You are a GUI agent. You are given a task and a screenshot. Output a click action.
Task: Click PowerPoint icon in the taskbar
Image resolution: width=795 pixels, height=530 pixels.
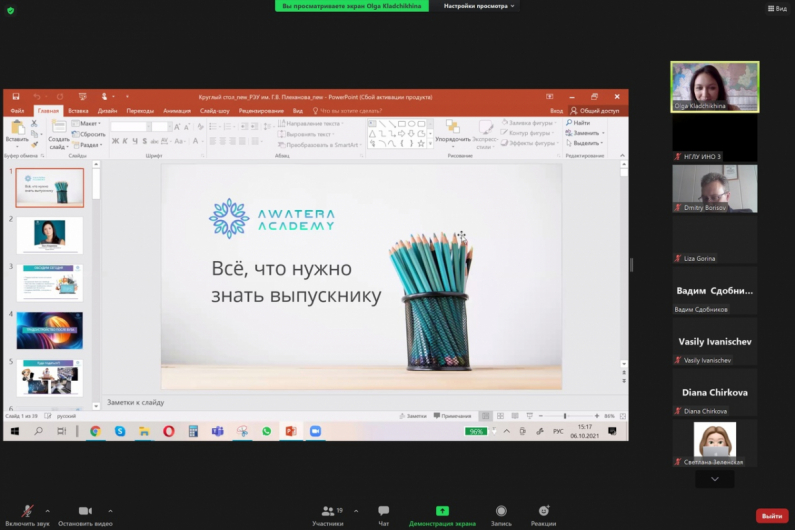tap(291, 431)
